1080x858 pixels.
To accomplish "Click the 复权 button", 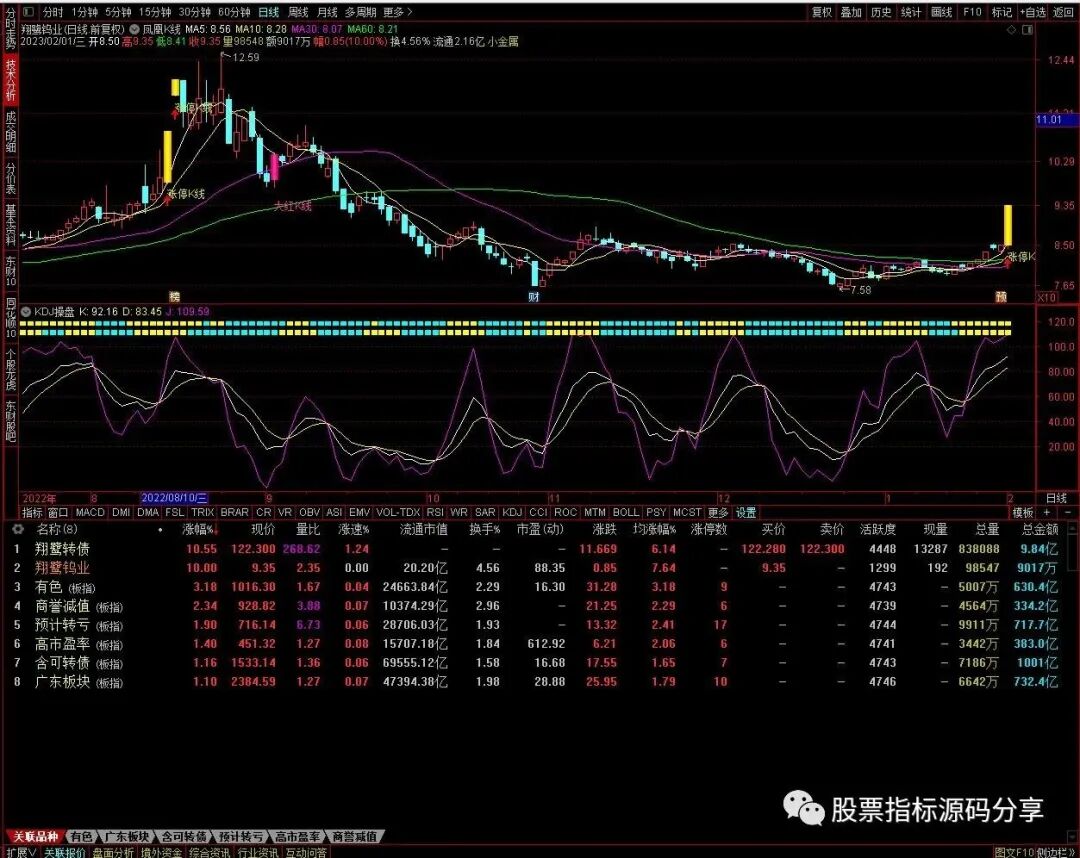I will click(x=822, y=12).
